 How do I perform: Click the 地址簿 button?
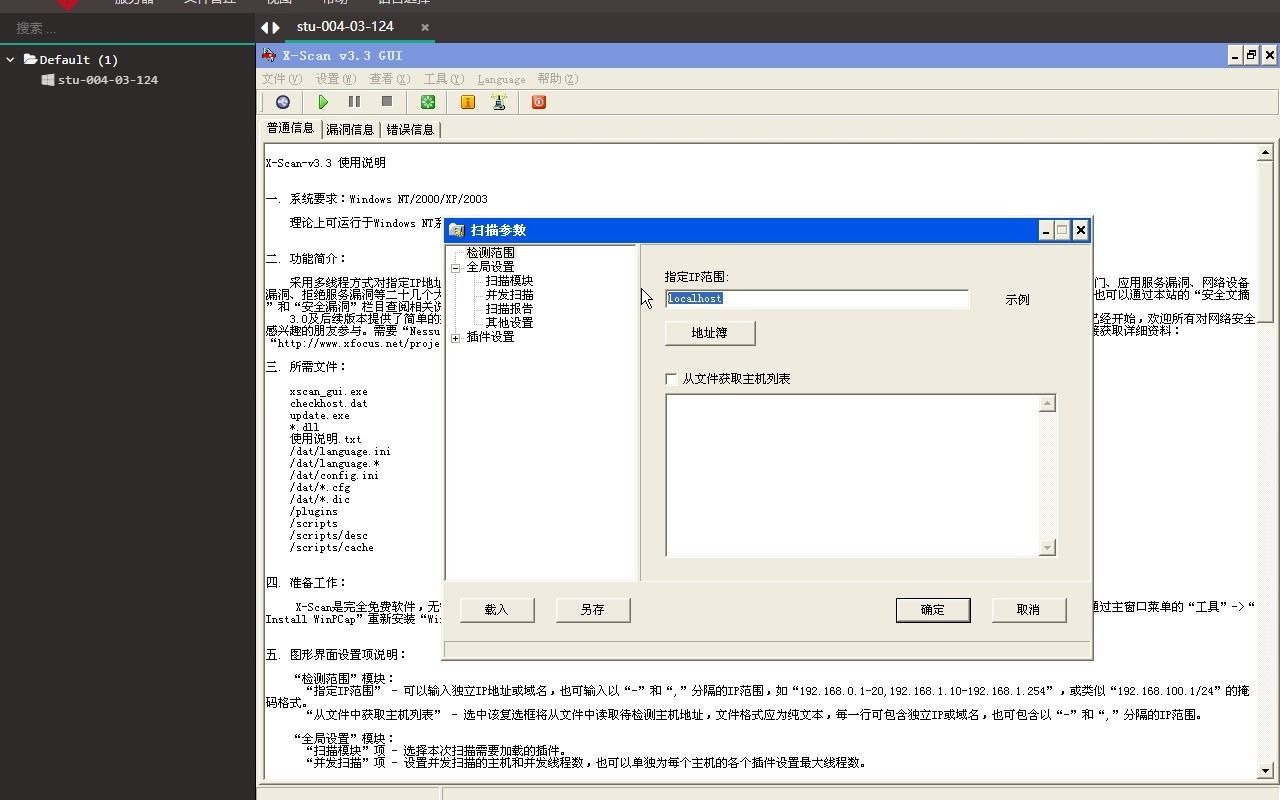[x=710, y=333]
